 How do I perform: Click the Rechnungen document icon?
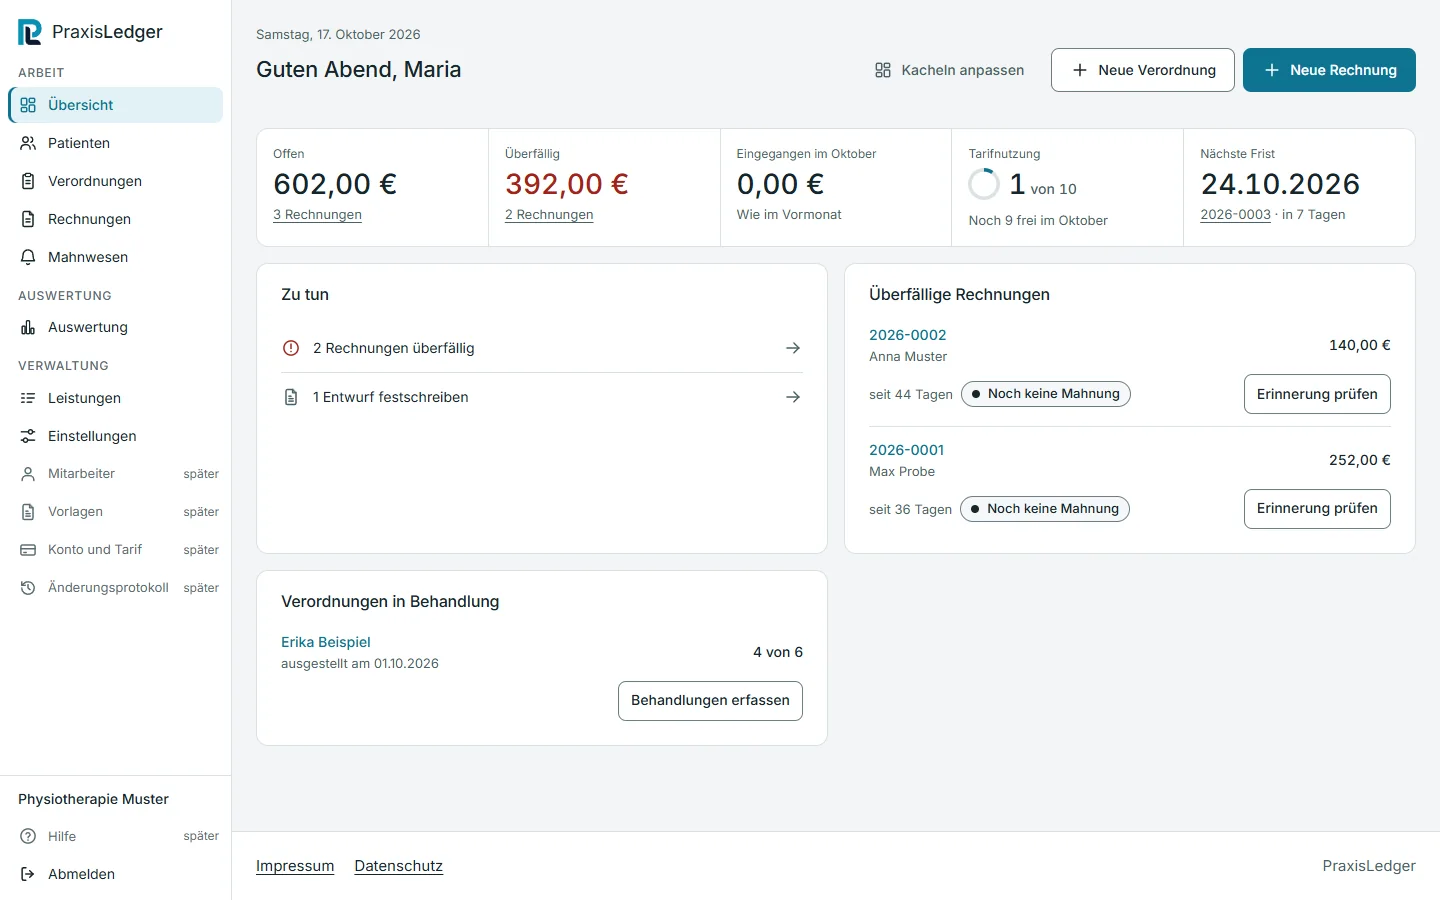tap(28, 219)
